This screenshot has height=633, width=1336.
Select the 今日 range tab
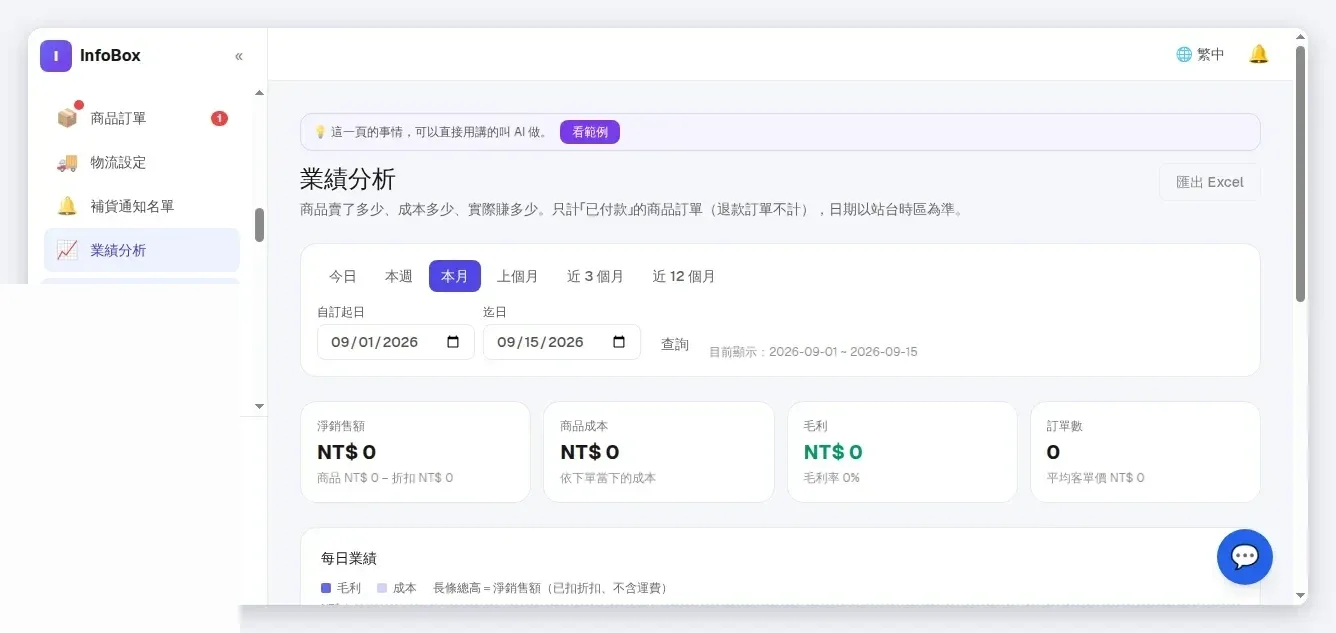343,276
